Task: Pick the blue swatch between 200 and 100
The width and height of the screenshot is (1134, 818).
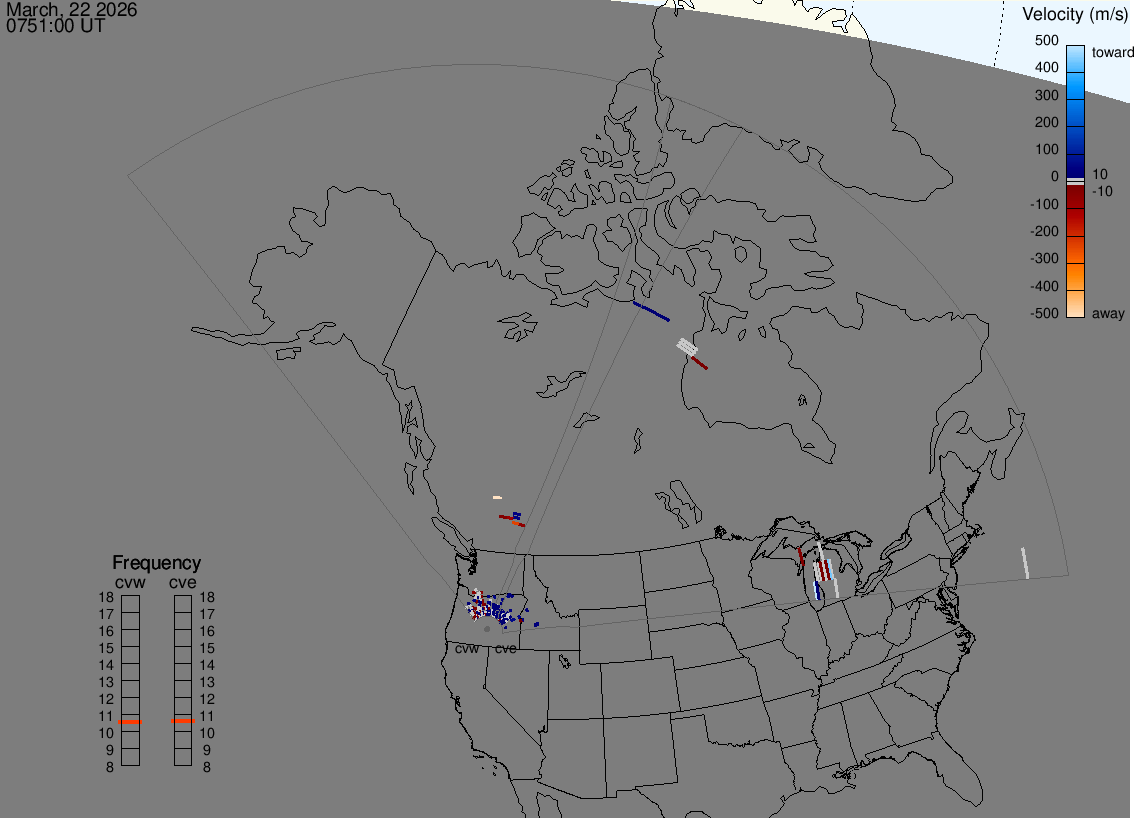Action: point(1075,140)
